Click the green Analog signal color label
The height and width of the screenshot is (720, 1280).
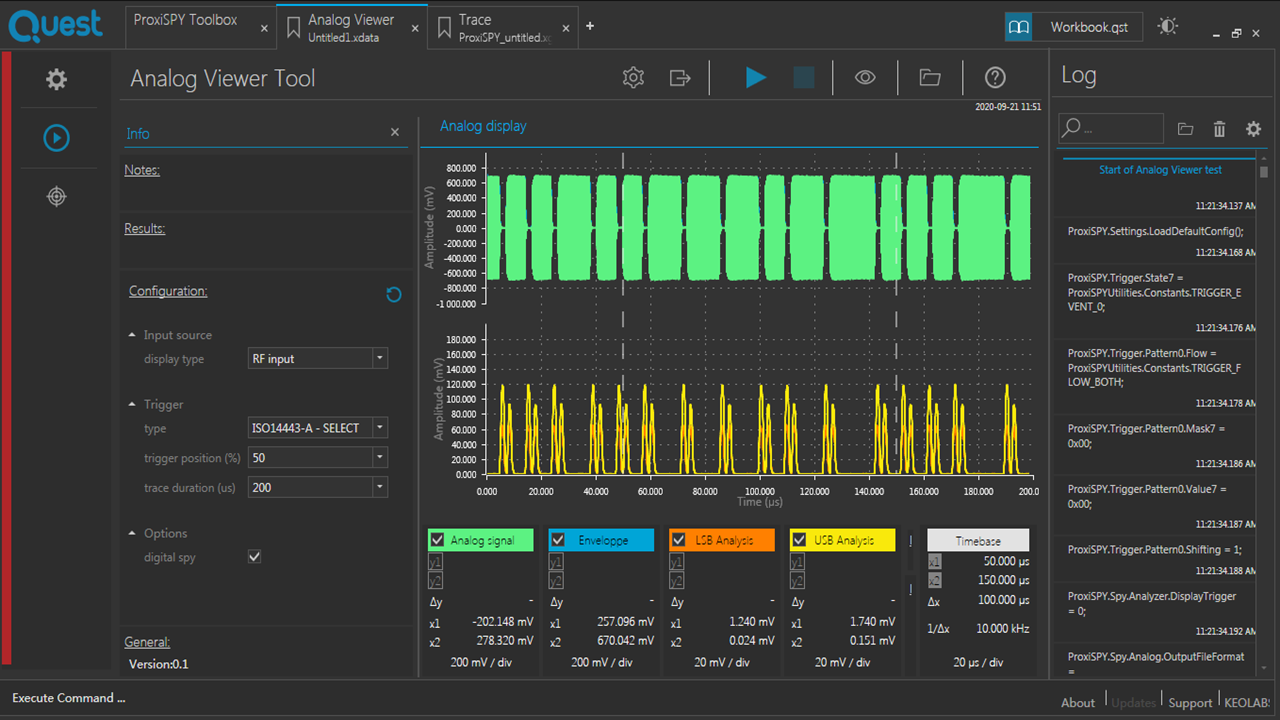[482, 540]
